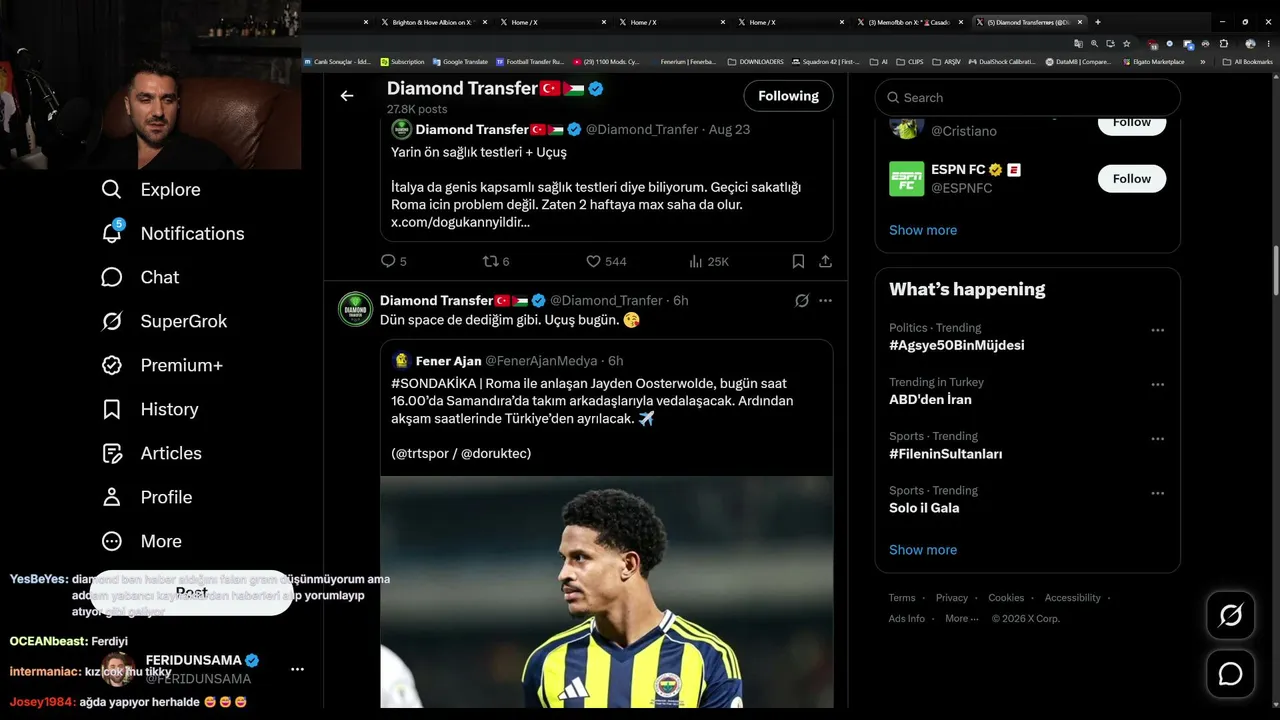Open options for ABD'den İran trend
This screenshot has width=1280, height=720.
pyautogui.click(x=1157, y=384)
